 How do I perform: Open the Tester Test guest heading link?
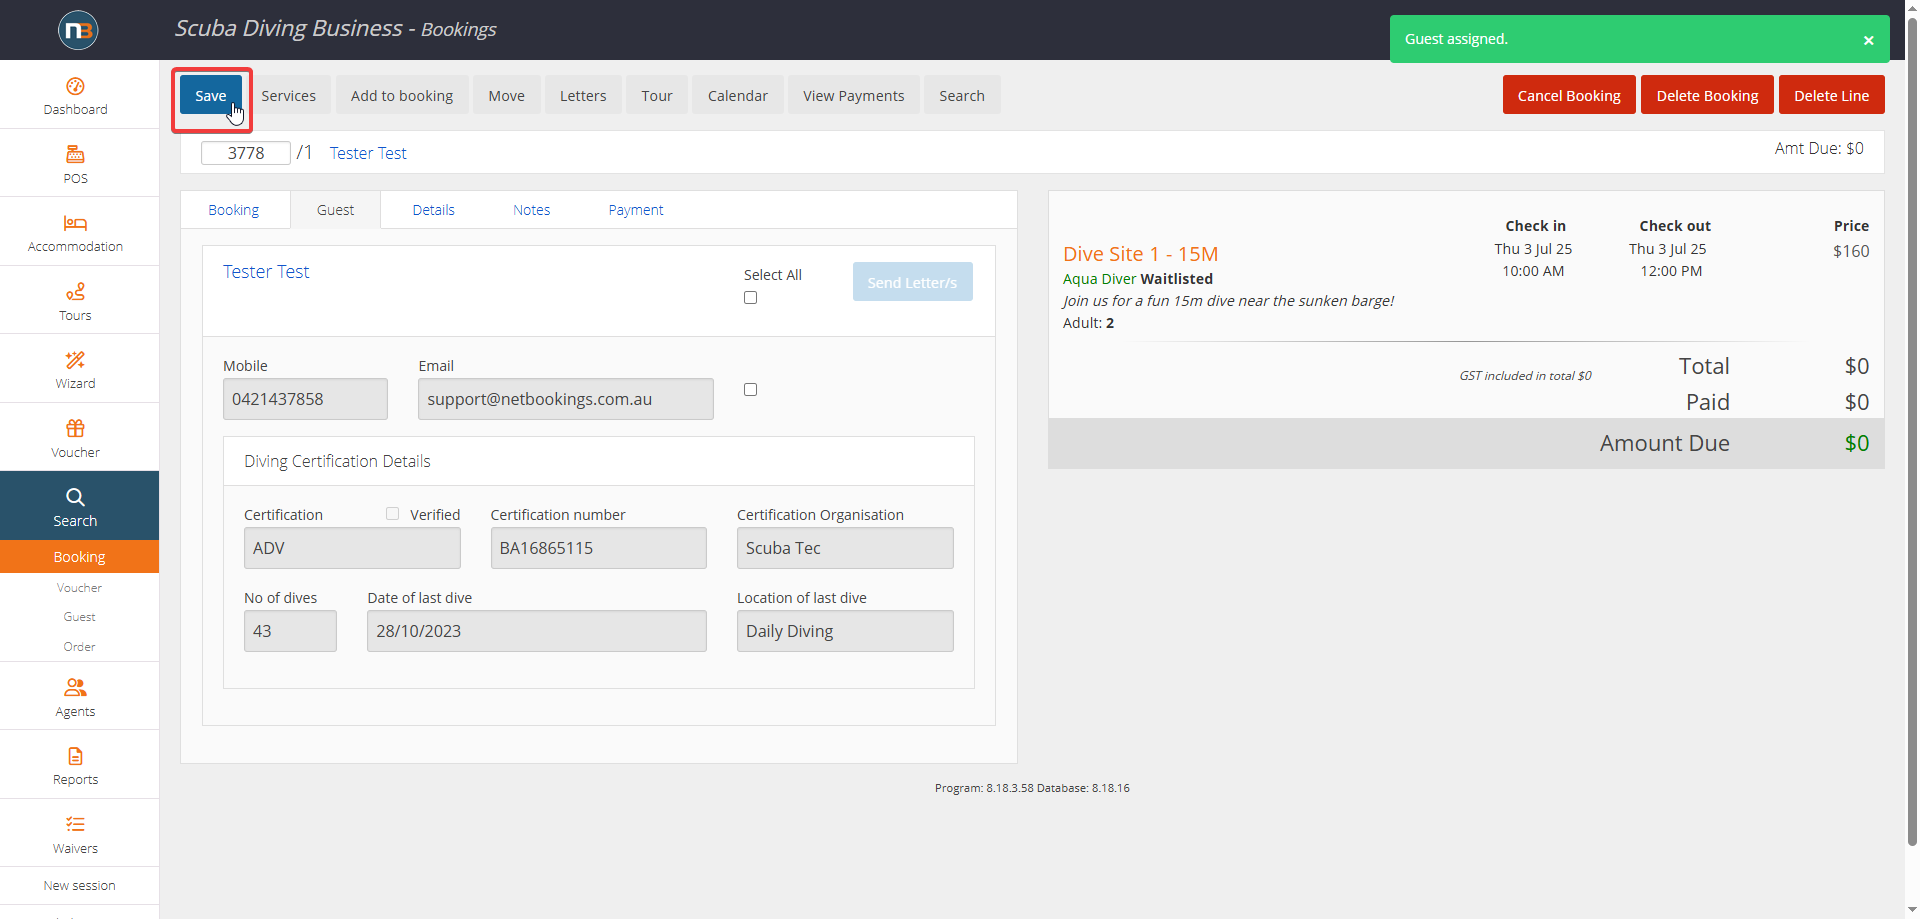266,272
